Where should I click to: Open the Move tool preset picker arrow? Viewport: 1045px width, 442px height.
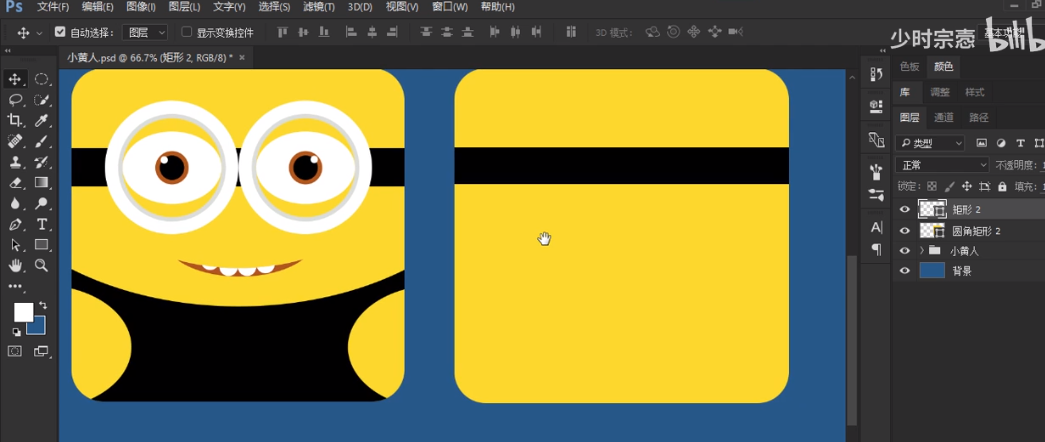(x=39, y=33)
